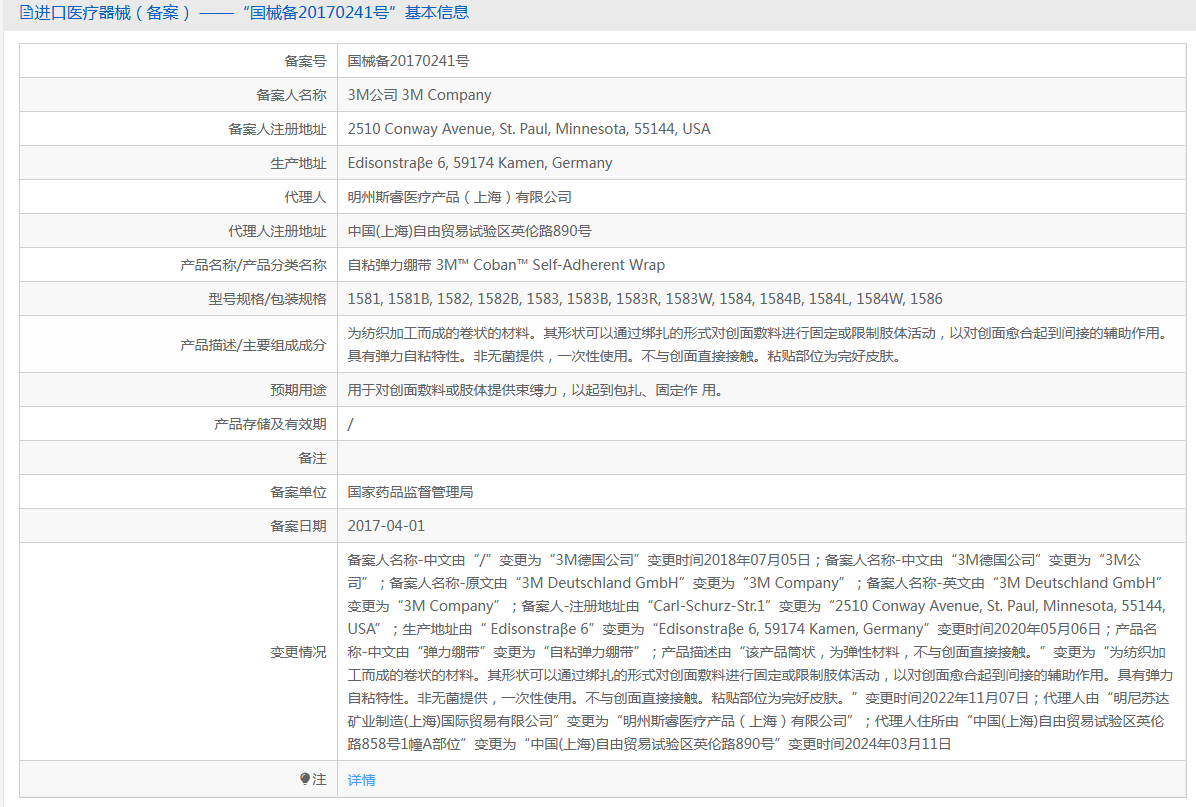Click the 备案人注册地址 label
Screen dimensions: 1196x807
click(x=278, y=129)
